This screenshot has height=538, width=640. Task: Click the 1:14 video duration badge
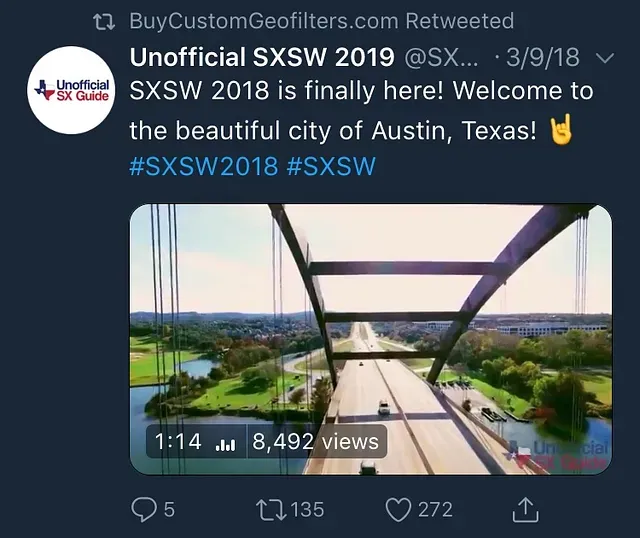coord(177,441)
